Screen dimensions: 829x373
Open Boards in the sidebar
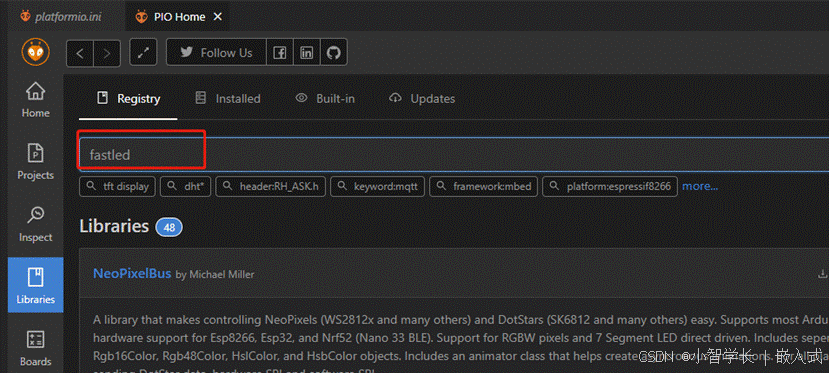[x=35, y=348]
